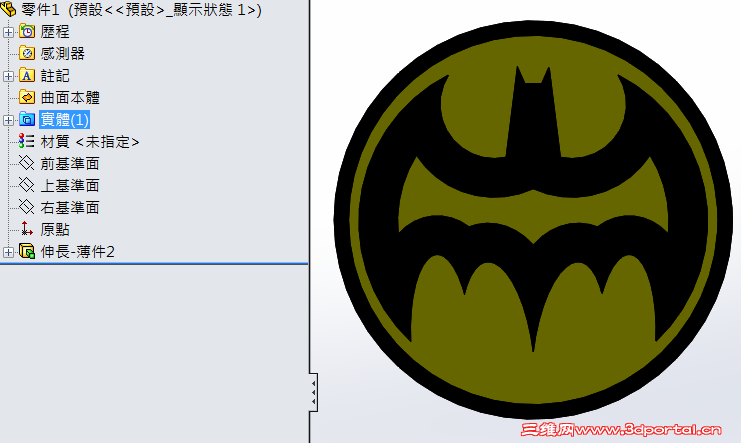Click the 伸長-薄件2 extrude feature icon
Image resolution: width=741 pixels, height=443 pixels.
click(x=27, y=251)
